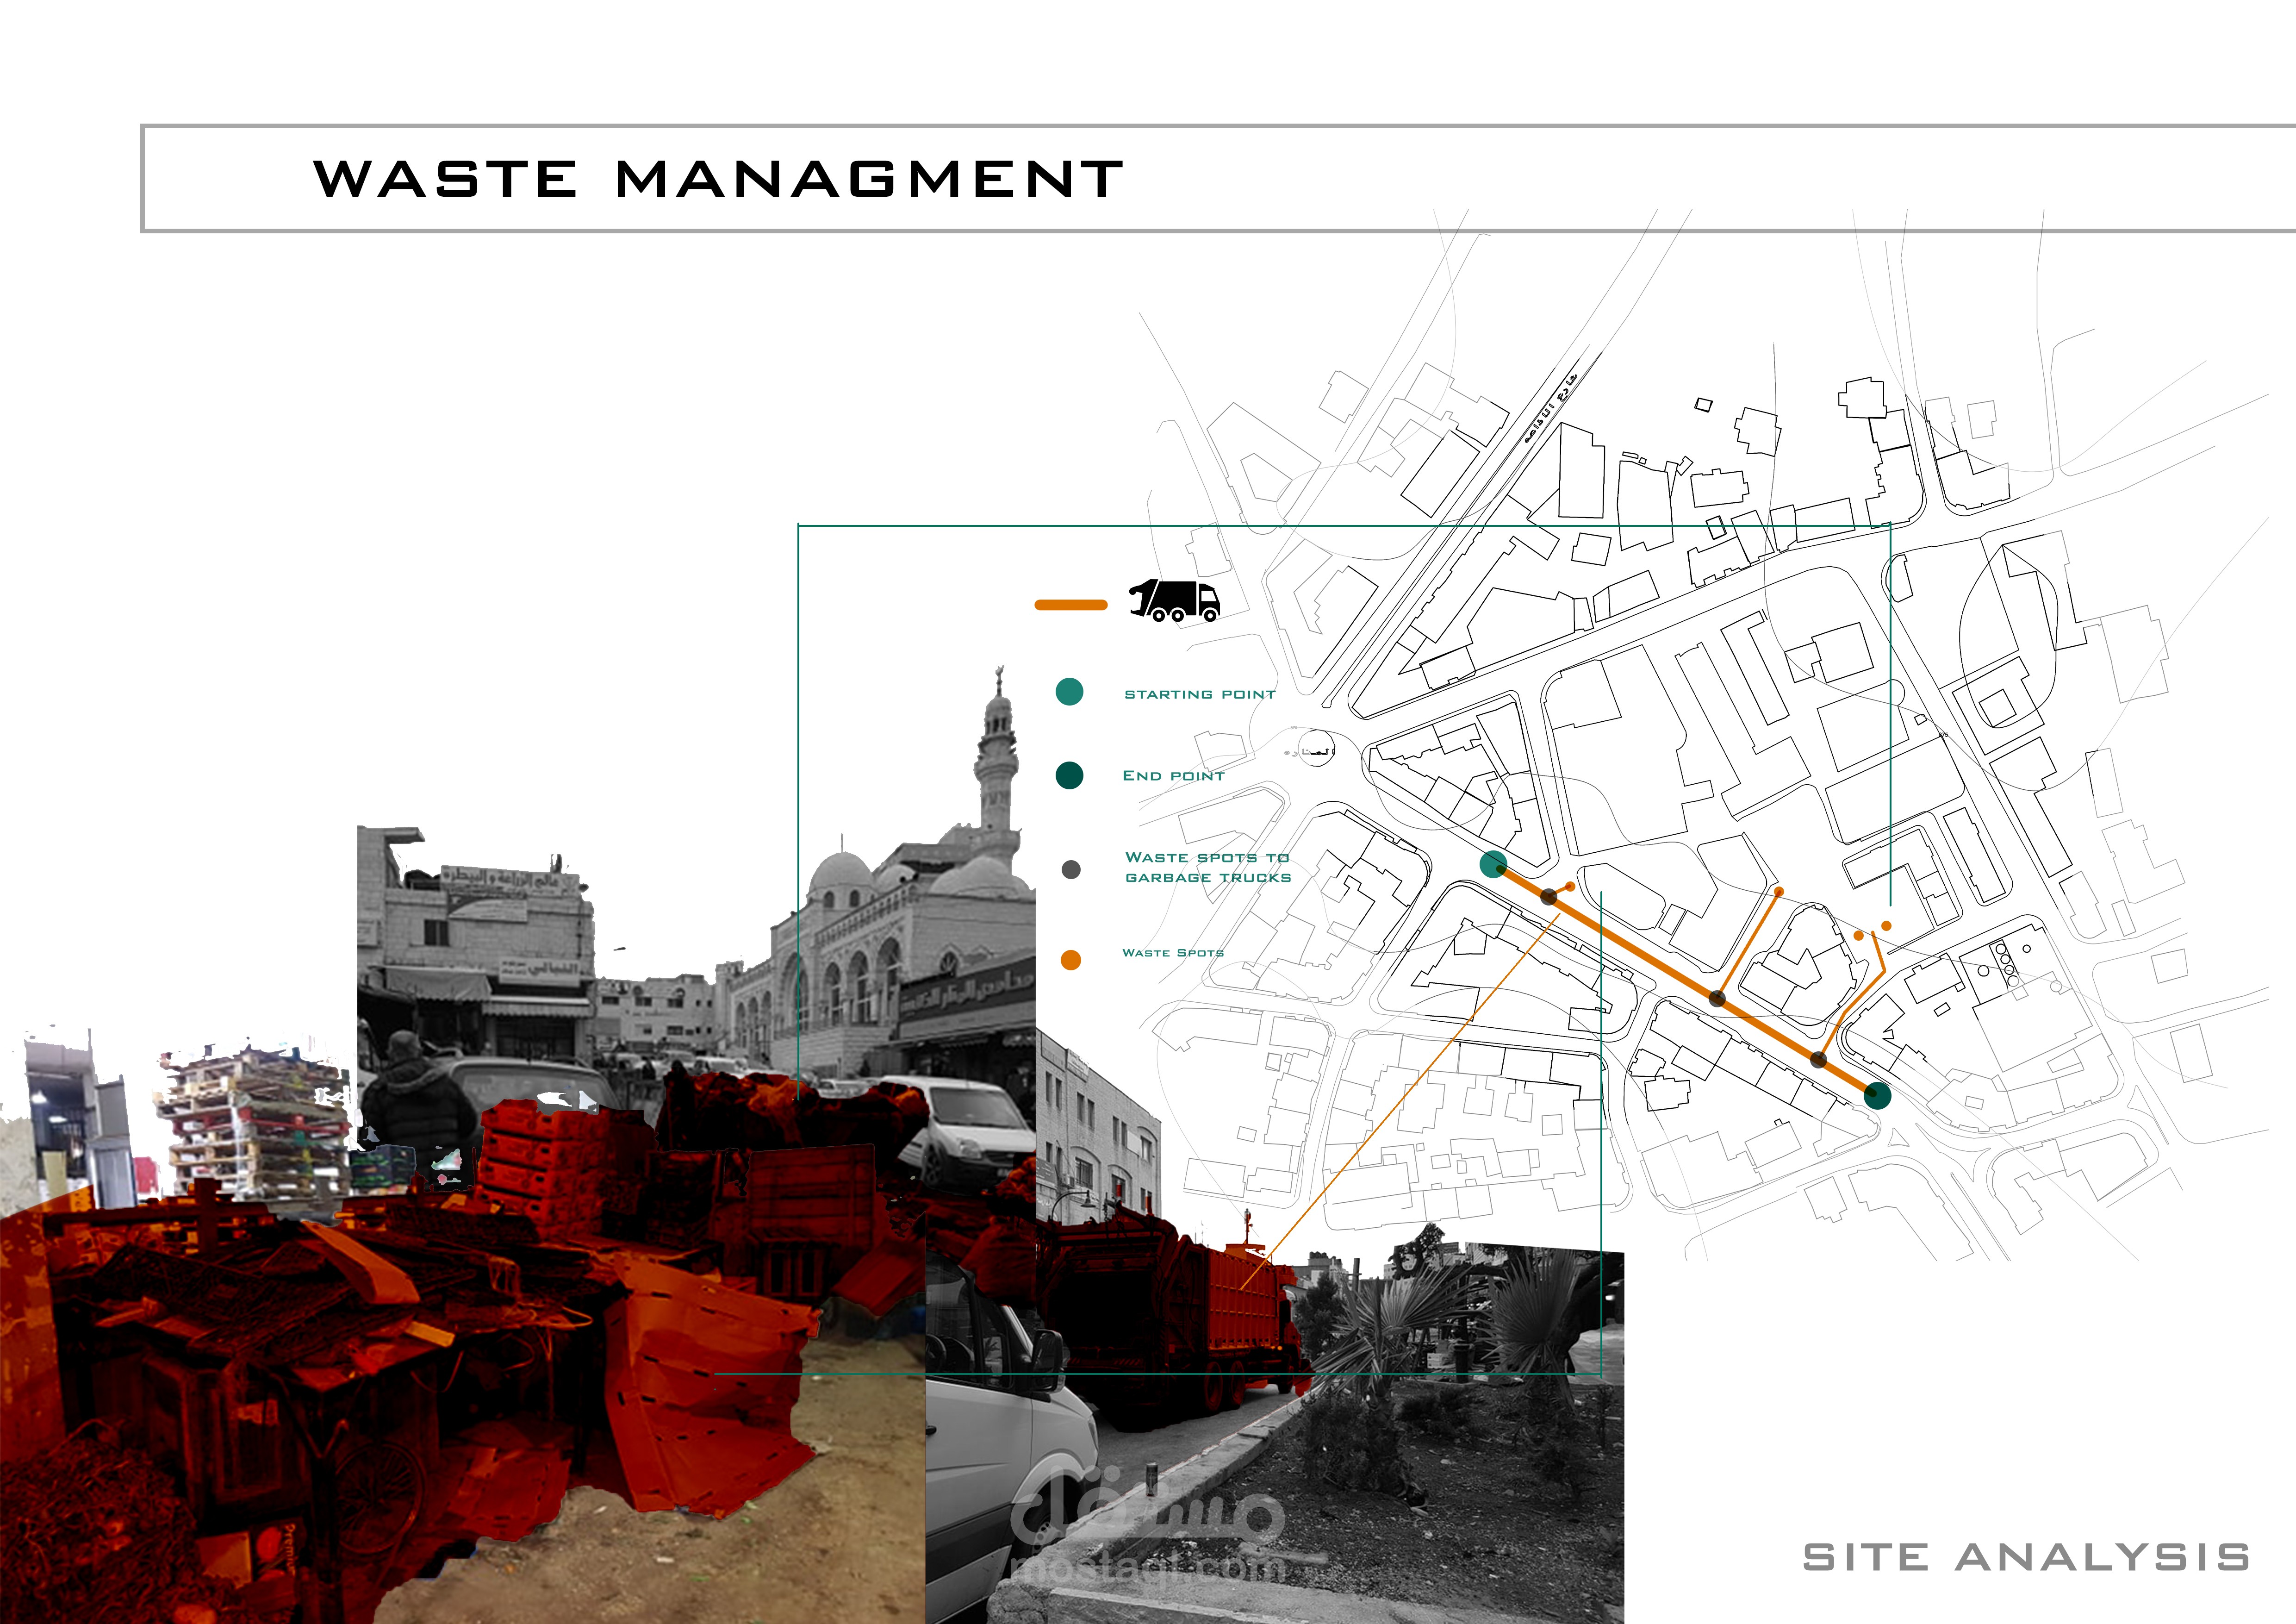This screenshot has height=1624, width=2296.
Task: Click the 'End Point' legend label
Action: 1173,776
